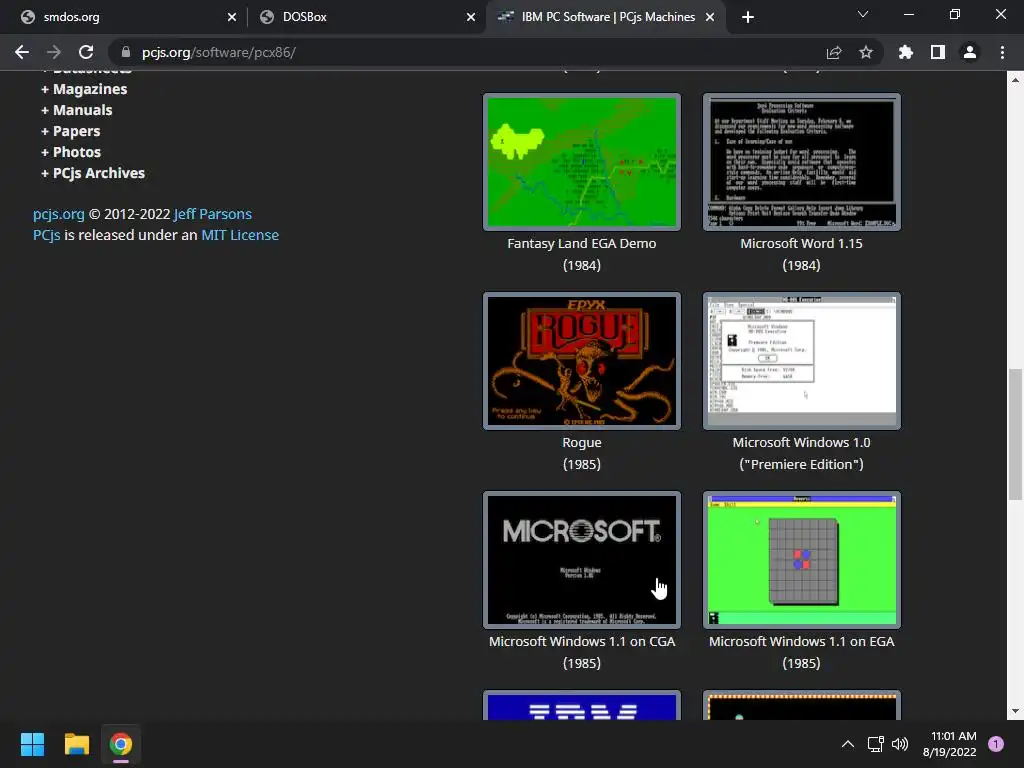Close the DOSBox tab
This screenshot has width=1024, height=768.
tap(471, 17)
